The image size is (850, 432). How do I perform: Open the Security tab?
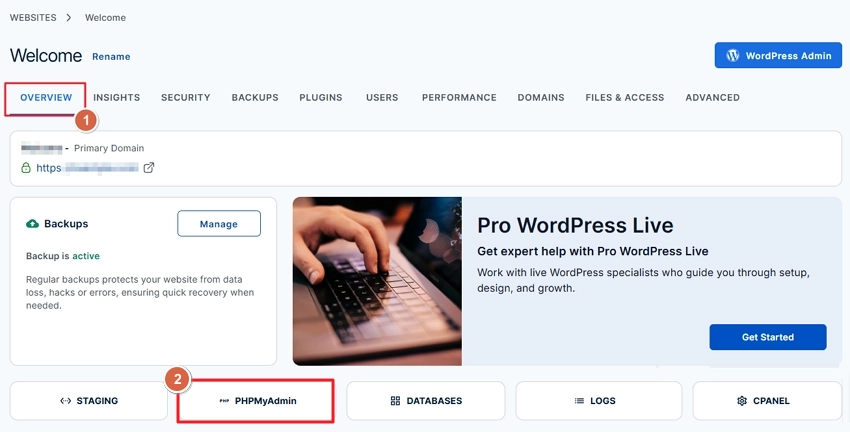point(185,98)
